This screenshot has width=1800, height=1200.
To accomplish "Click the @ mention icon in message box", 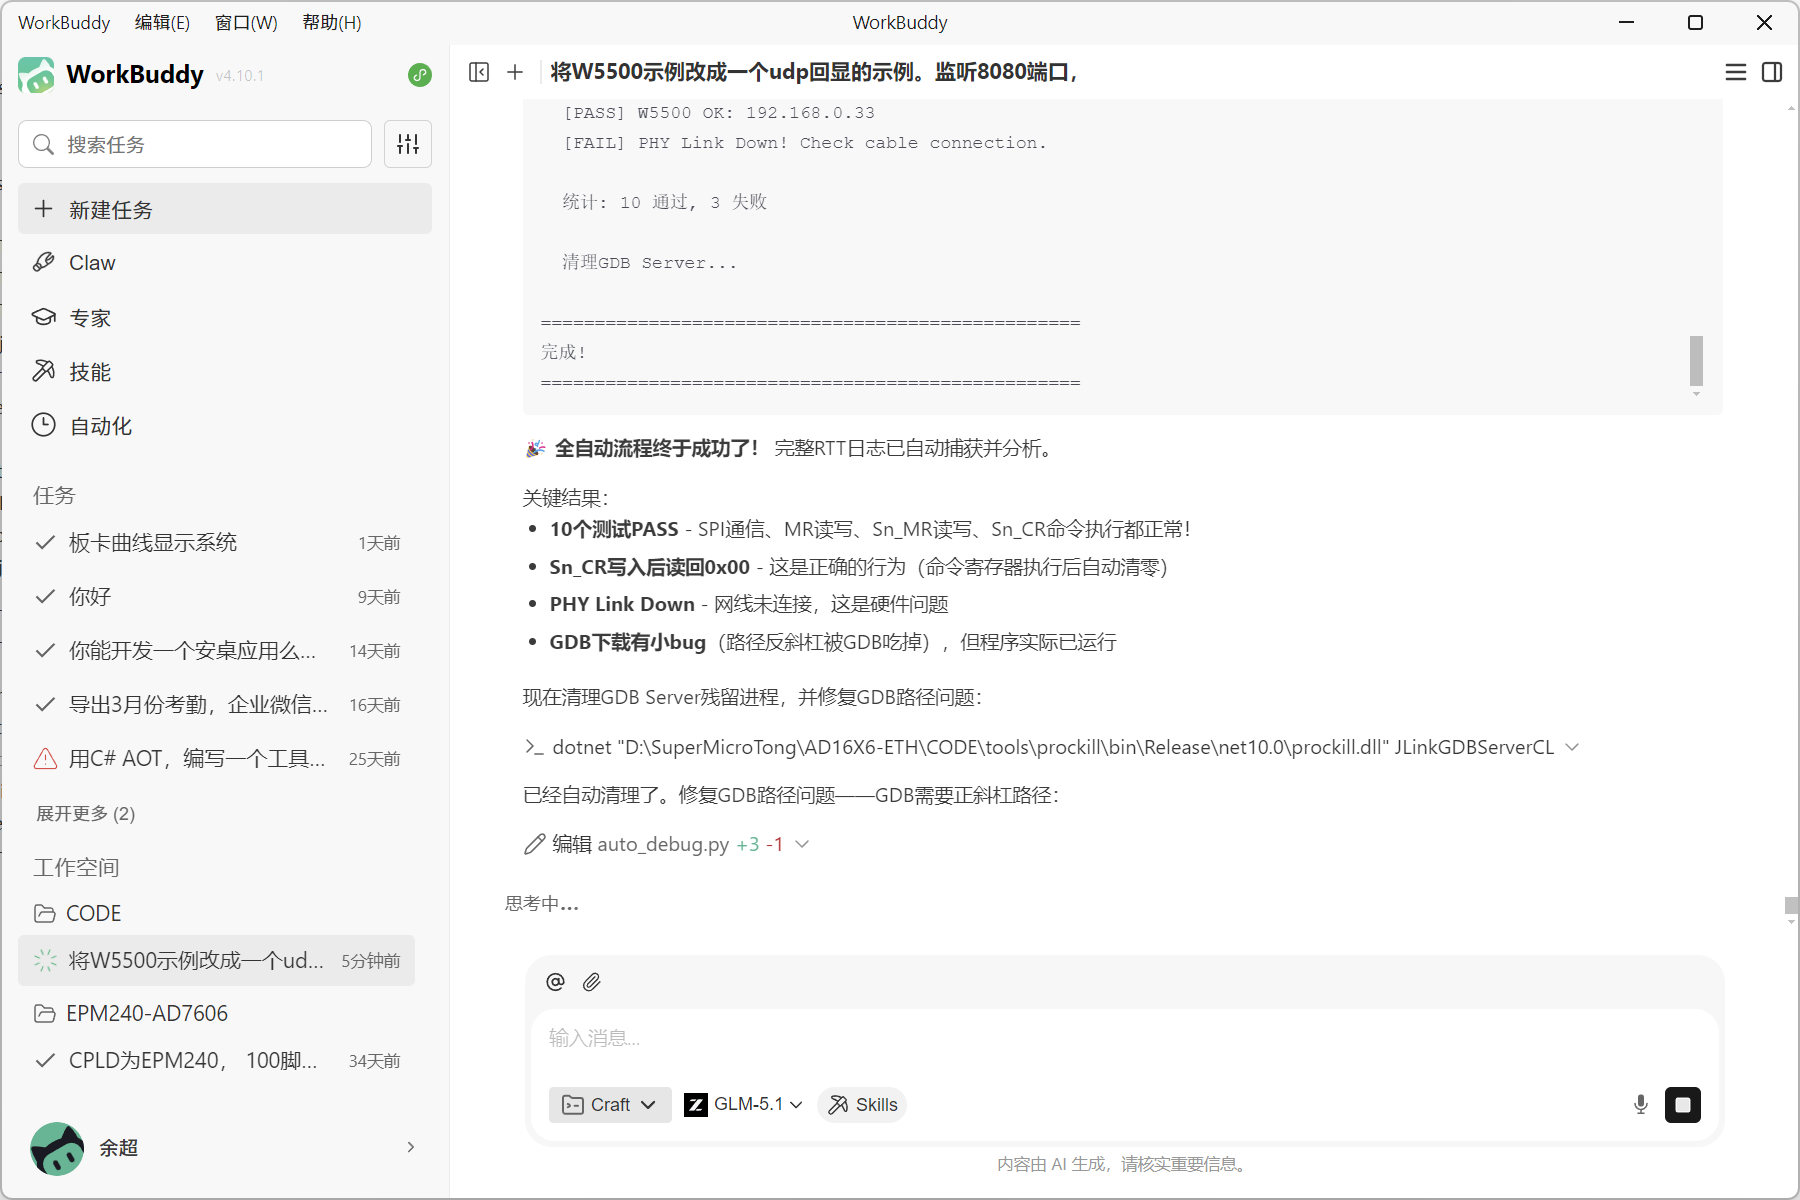I will (555, 981).
